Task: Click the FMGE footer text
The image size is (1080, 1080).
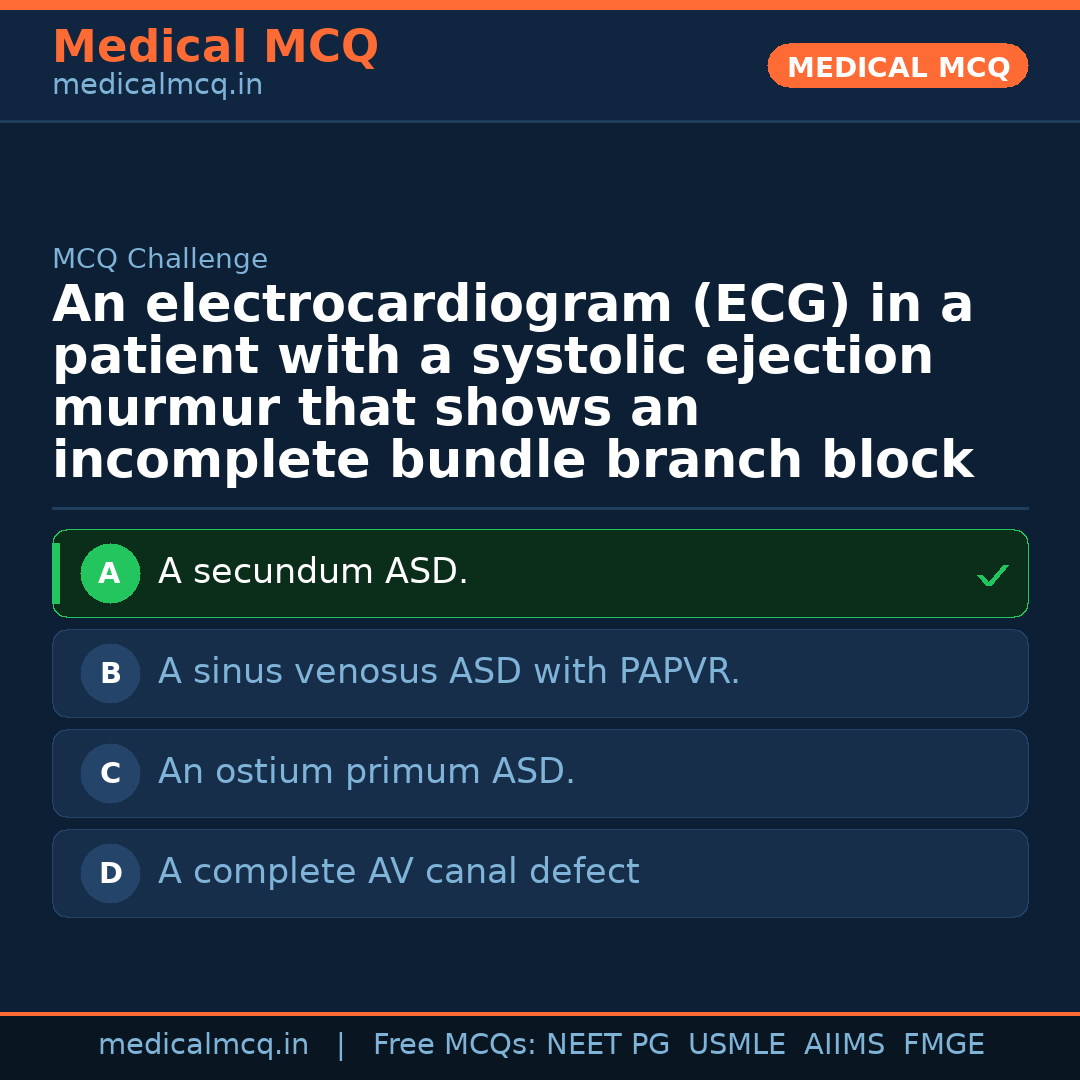Action: coord(943,1045)
